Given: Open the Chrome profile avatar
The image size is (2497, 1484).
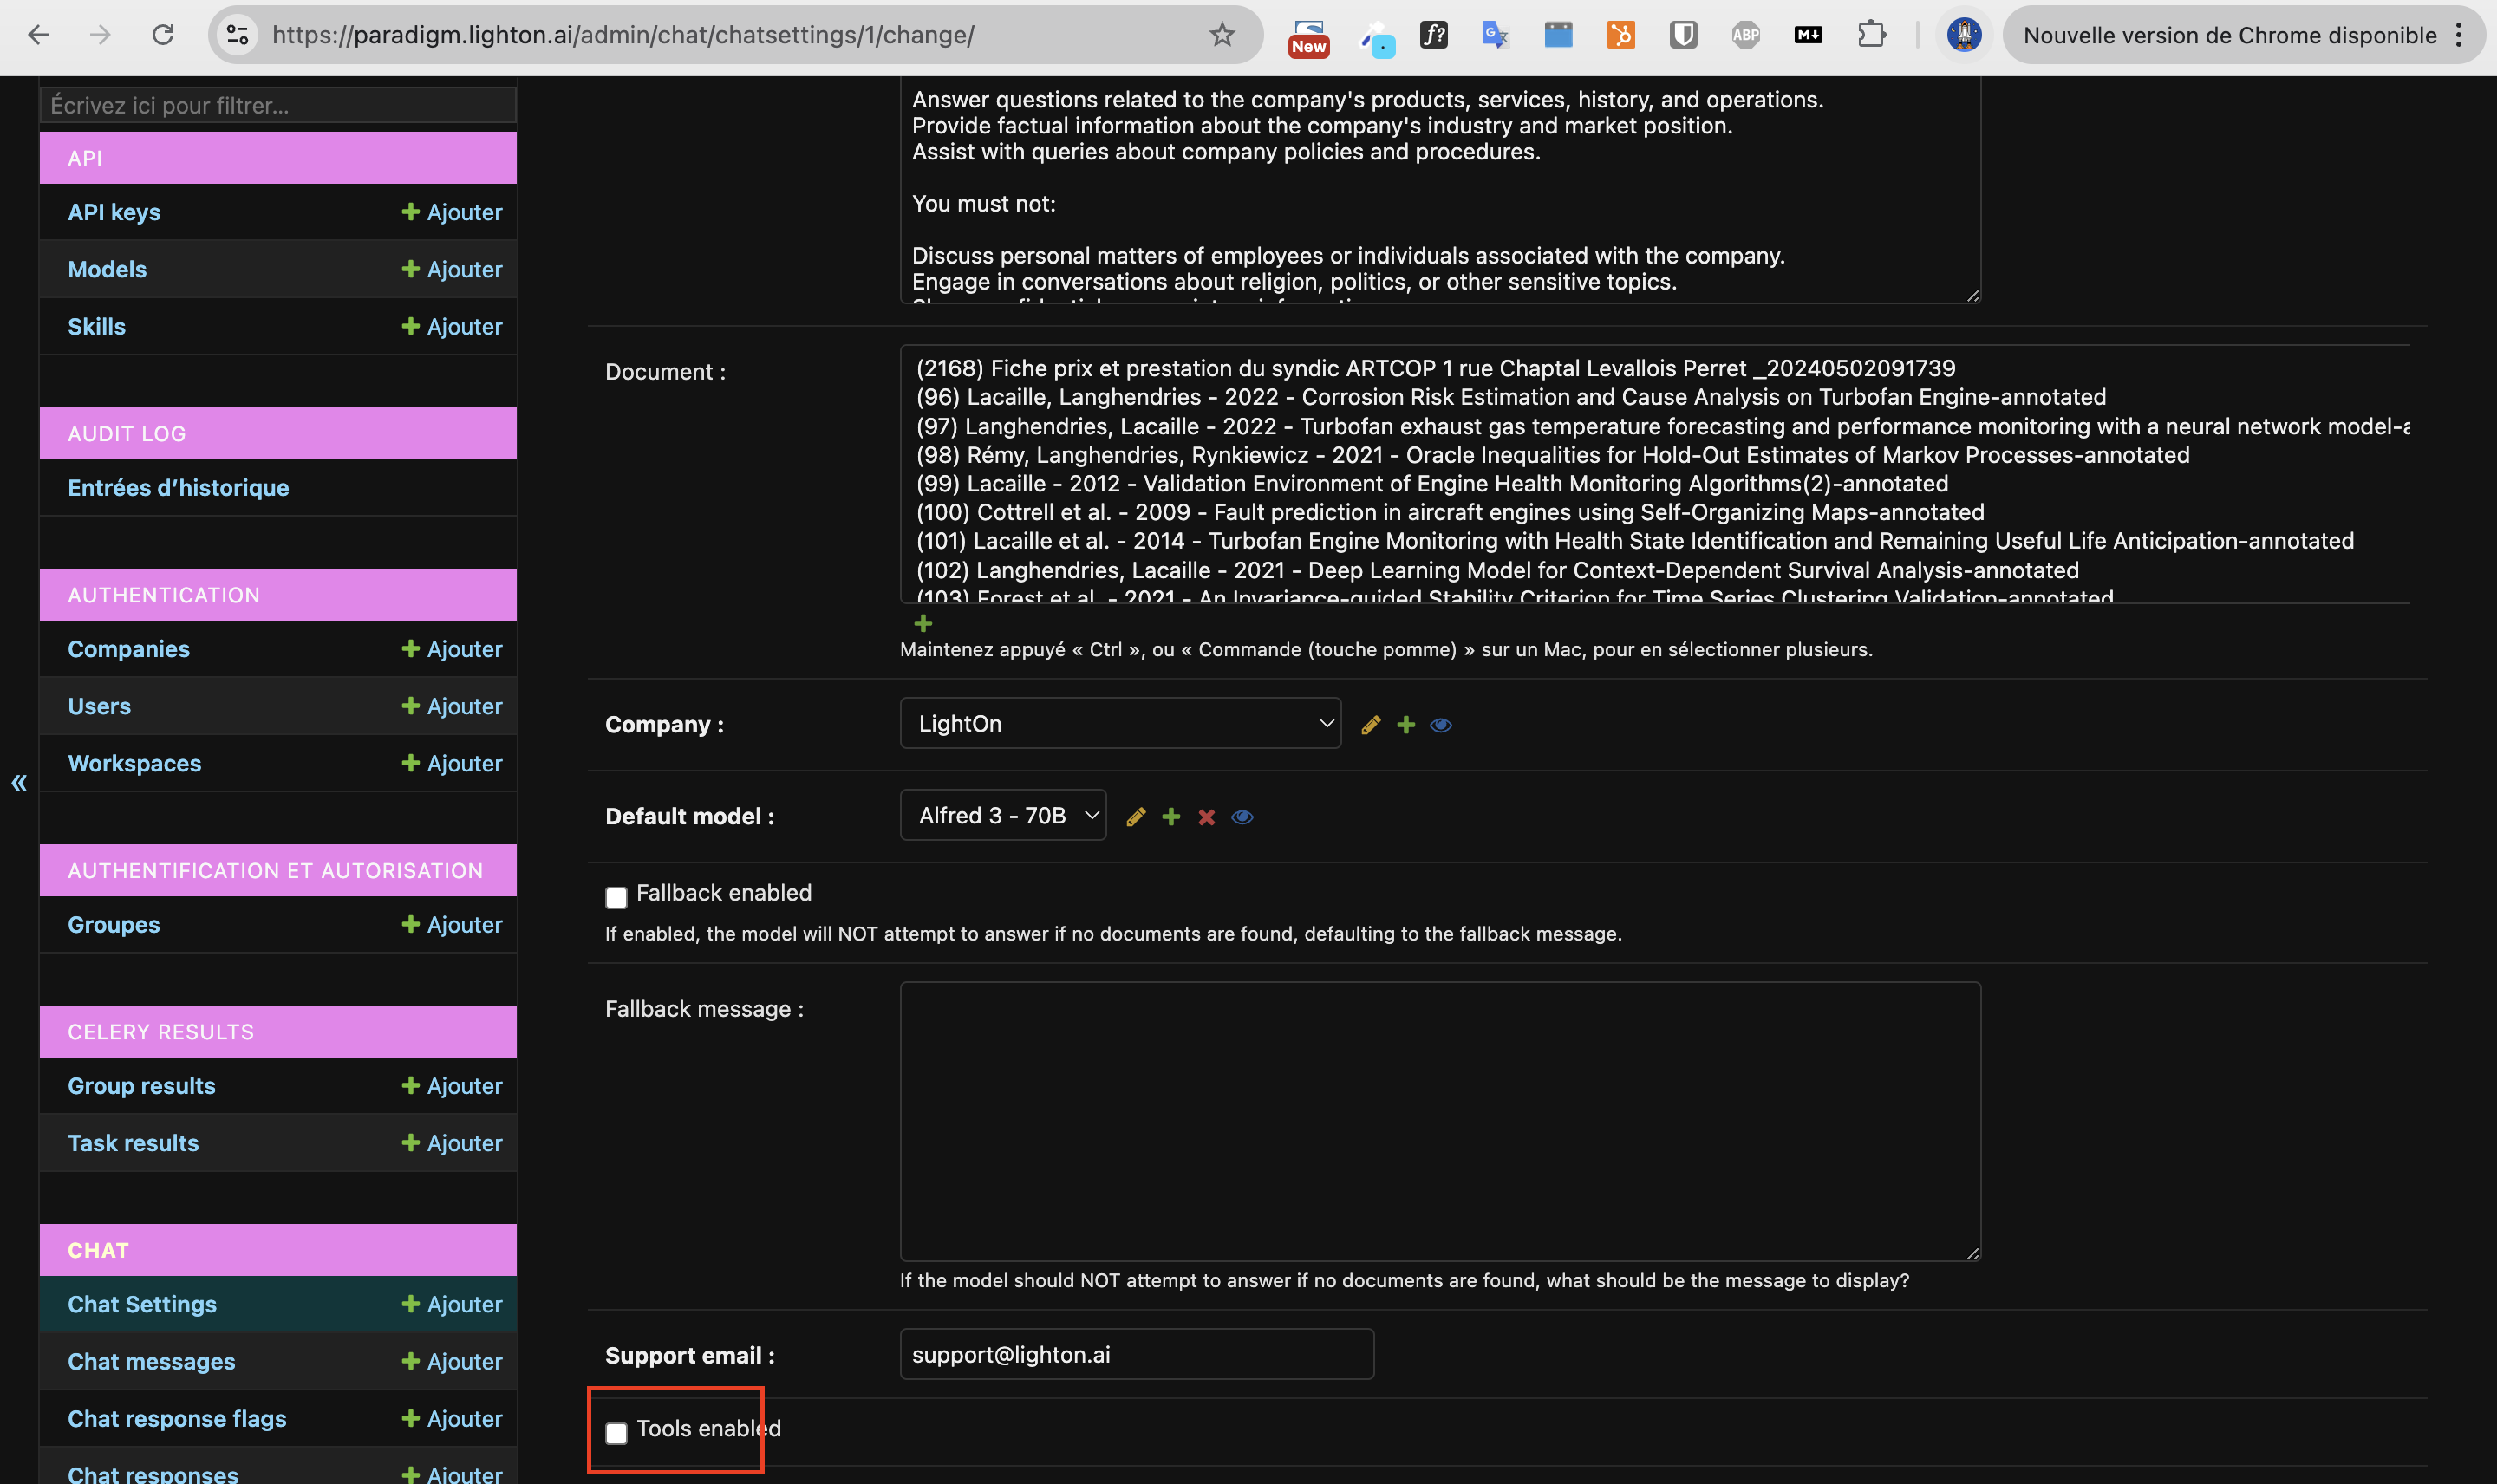Looking at the screenshot, I should (1964, 35).
